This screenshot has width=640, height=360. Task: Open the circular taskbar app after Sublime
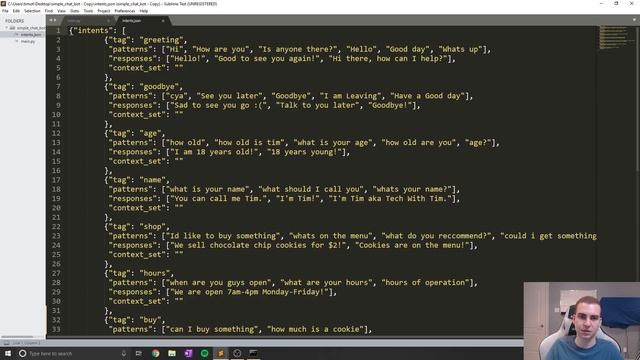click(x=237, y=353)
